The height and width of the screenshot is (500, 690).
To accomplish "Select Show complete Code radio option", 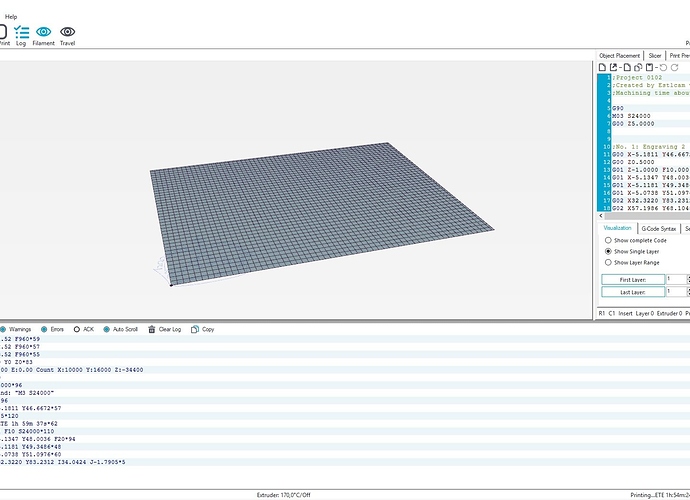I will 635,240.
